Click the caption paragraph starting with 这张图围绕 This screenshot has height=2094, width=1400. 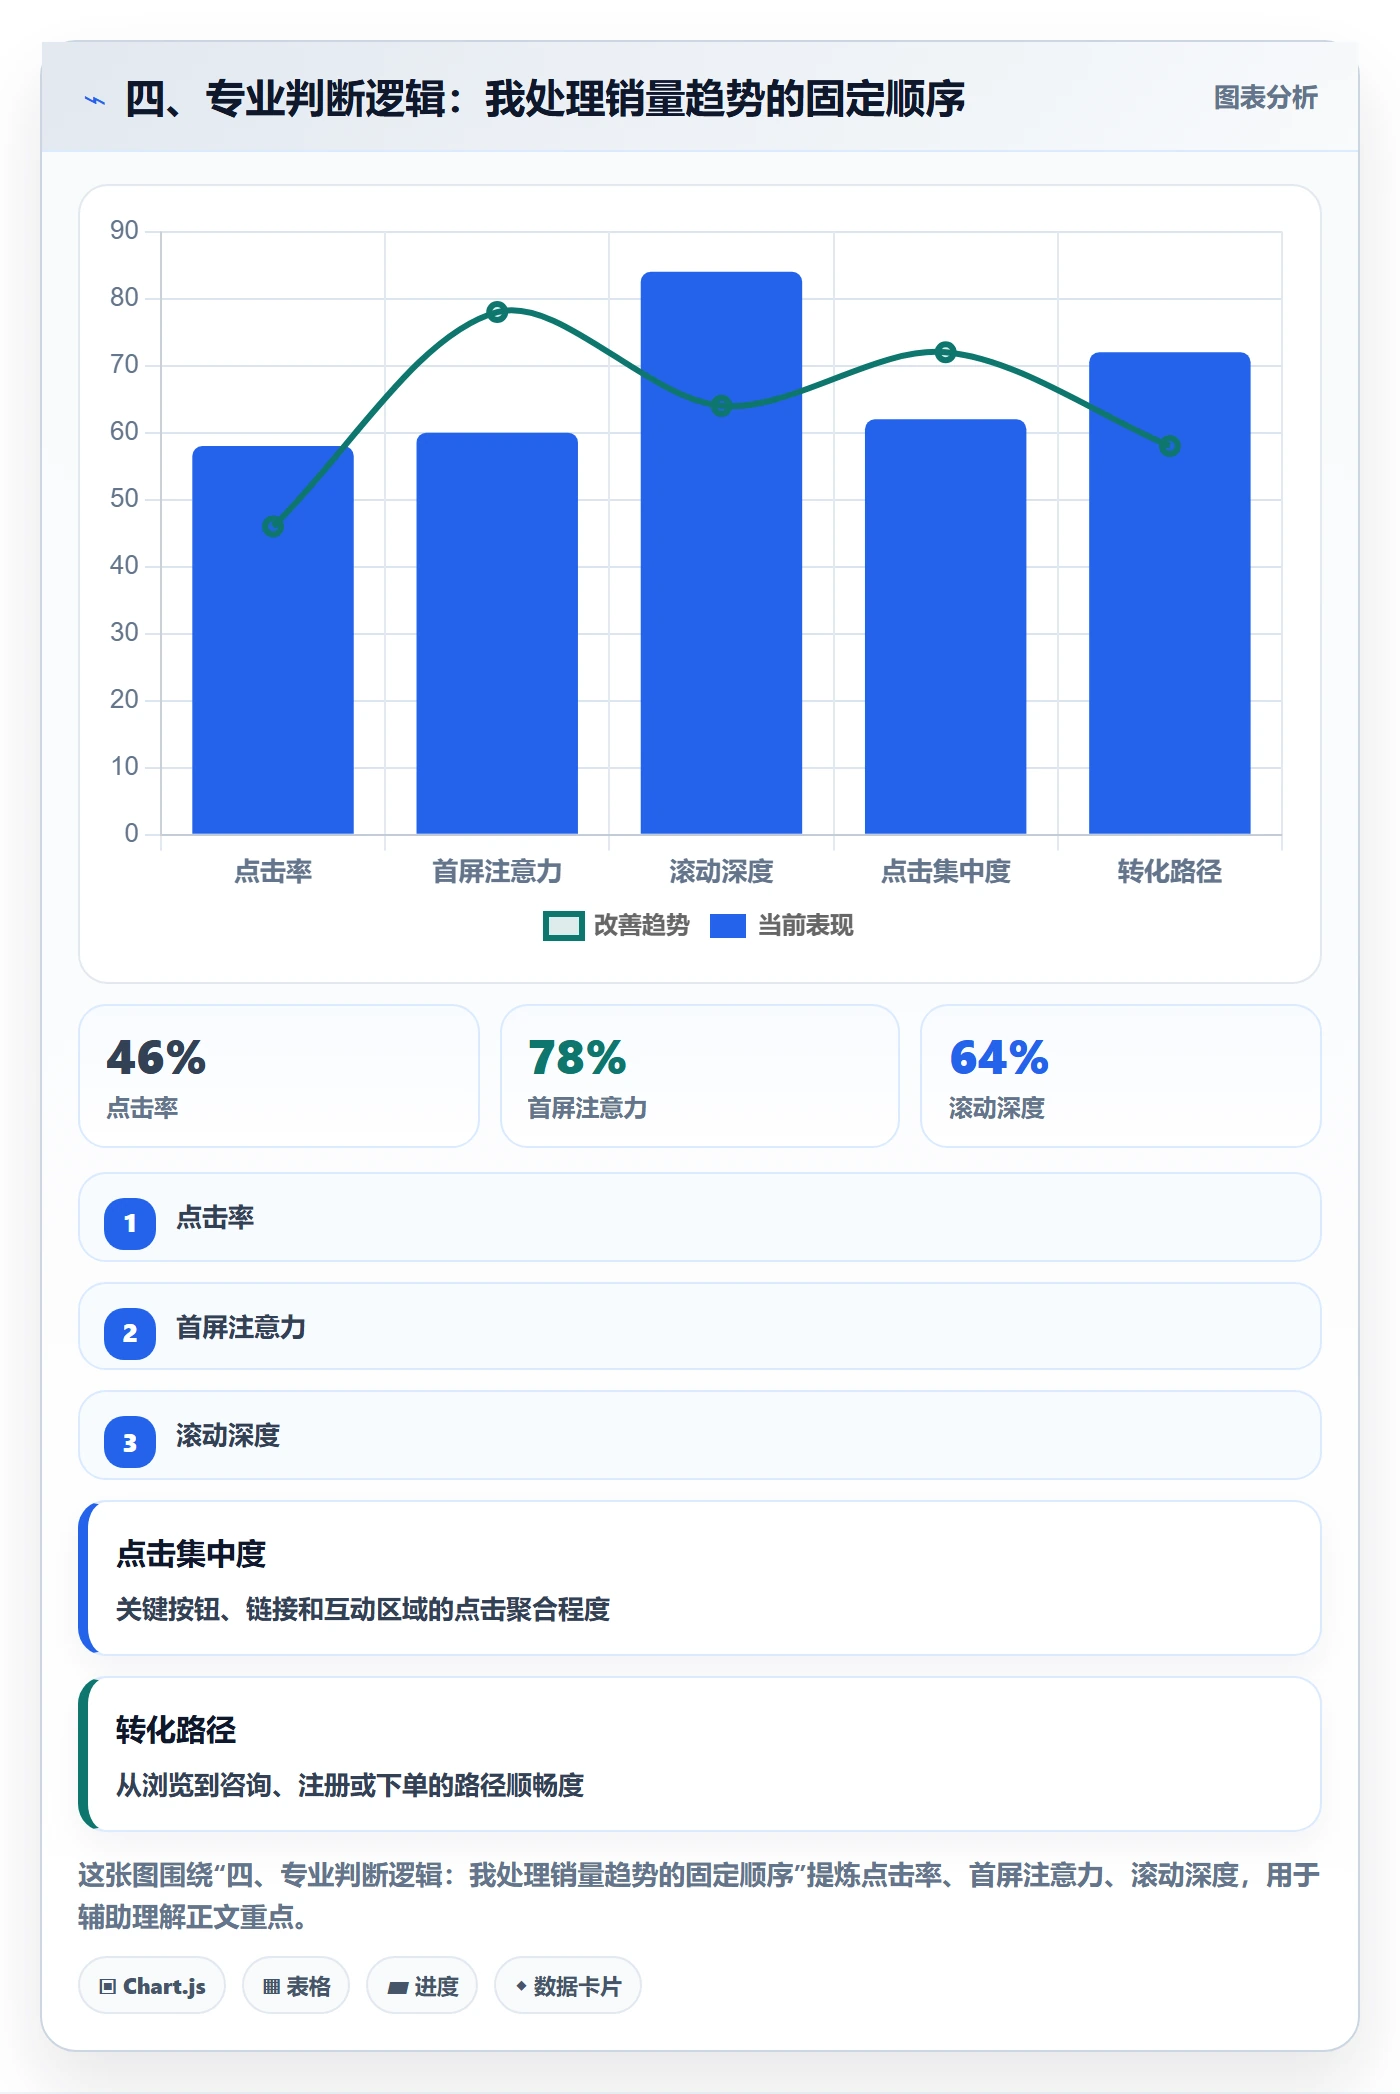point(699,1896)
